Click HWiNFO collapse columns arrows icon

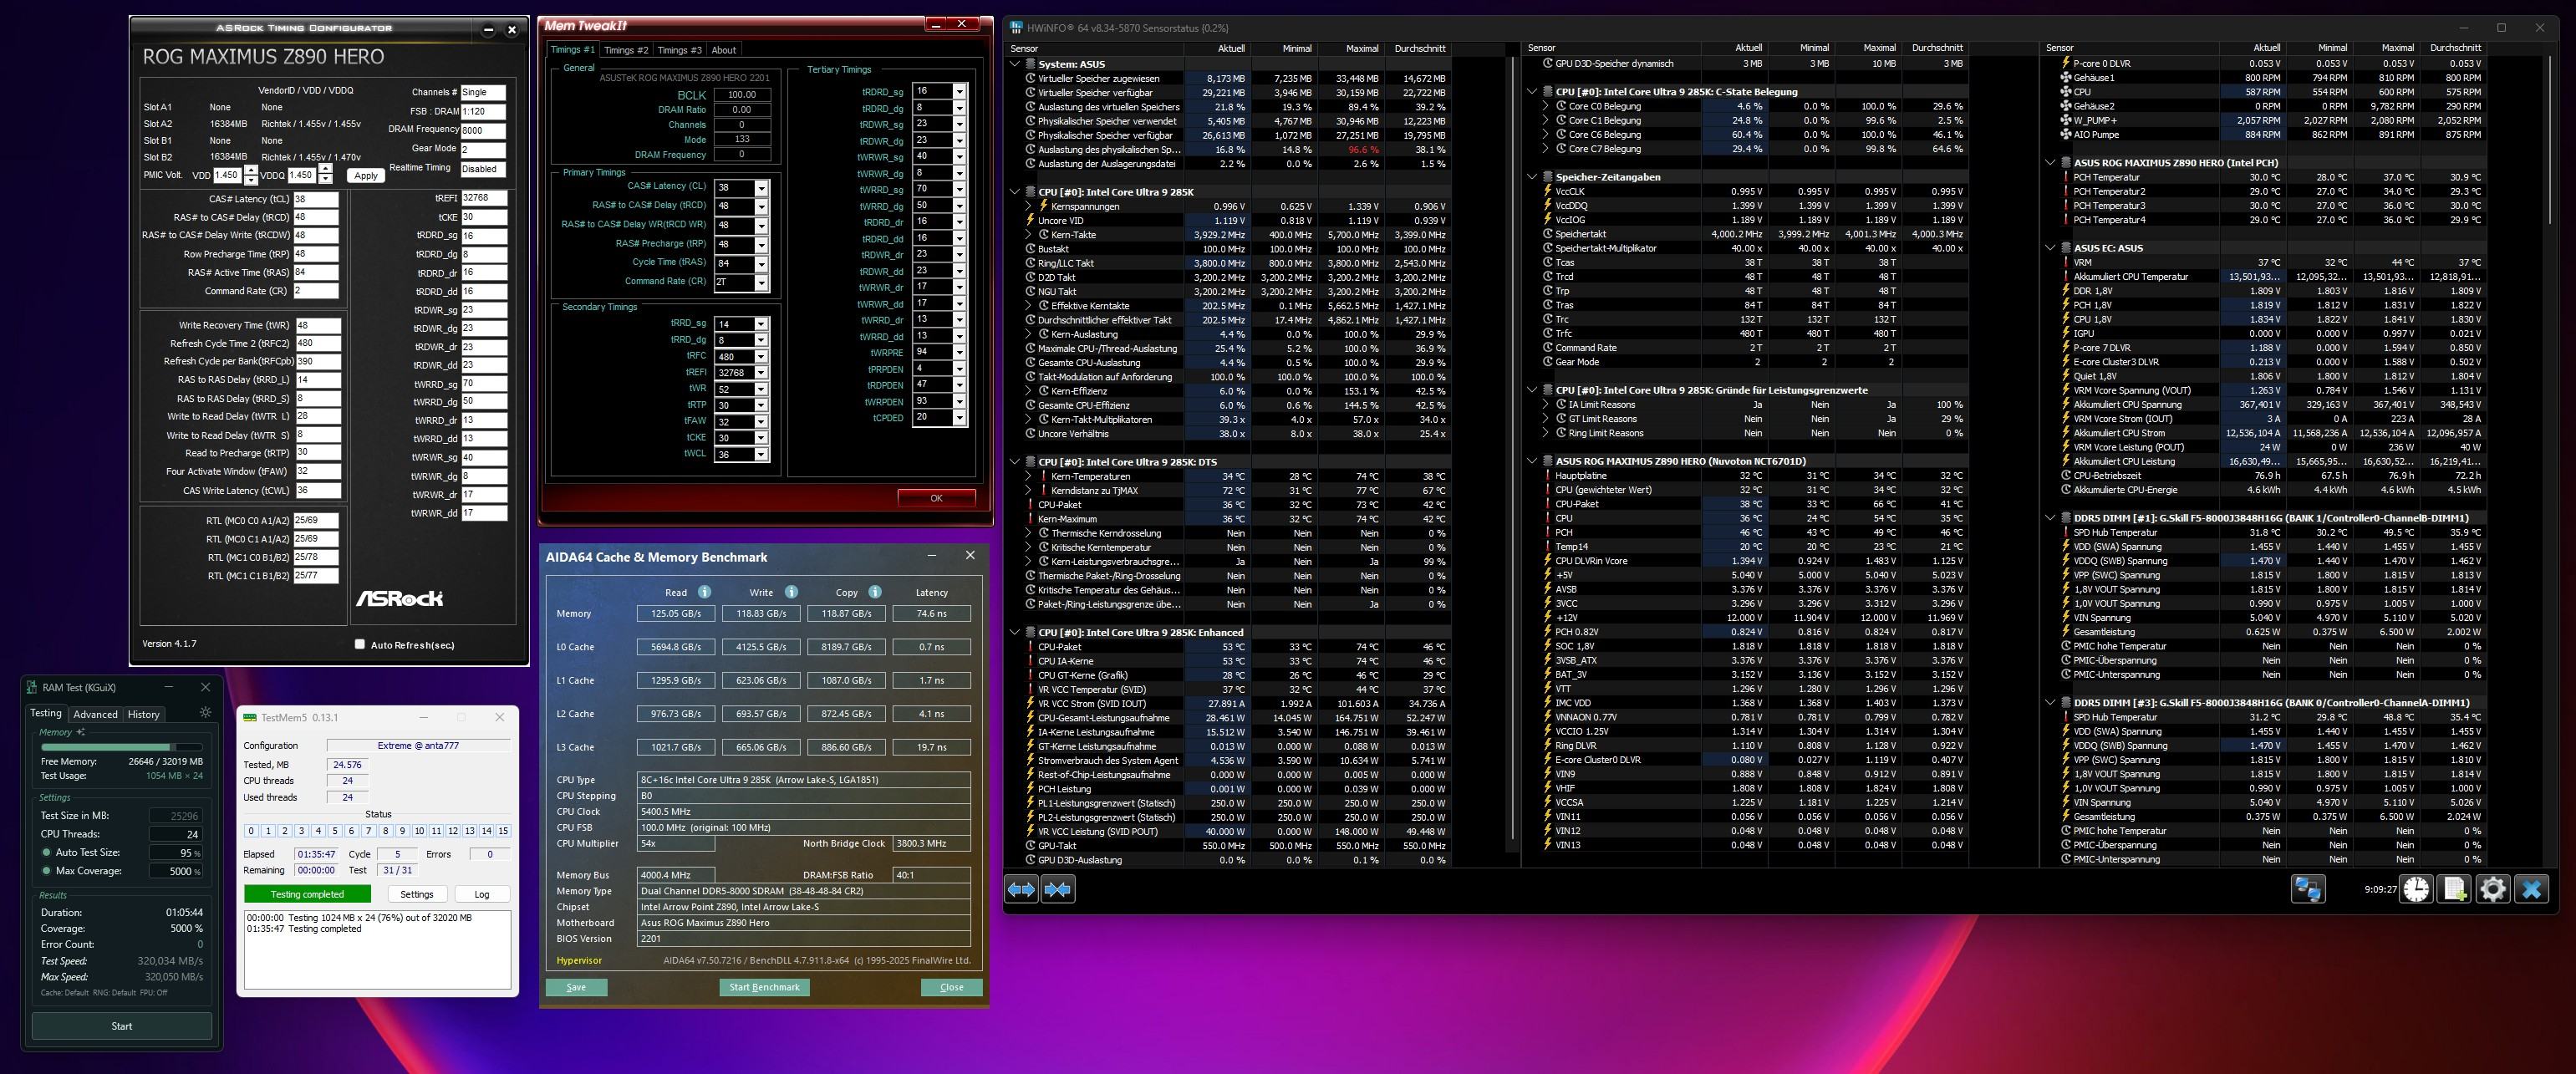pos(1057,889)
